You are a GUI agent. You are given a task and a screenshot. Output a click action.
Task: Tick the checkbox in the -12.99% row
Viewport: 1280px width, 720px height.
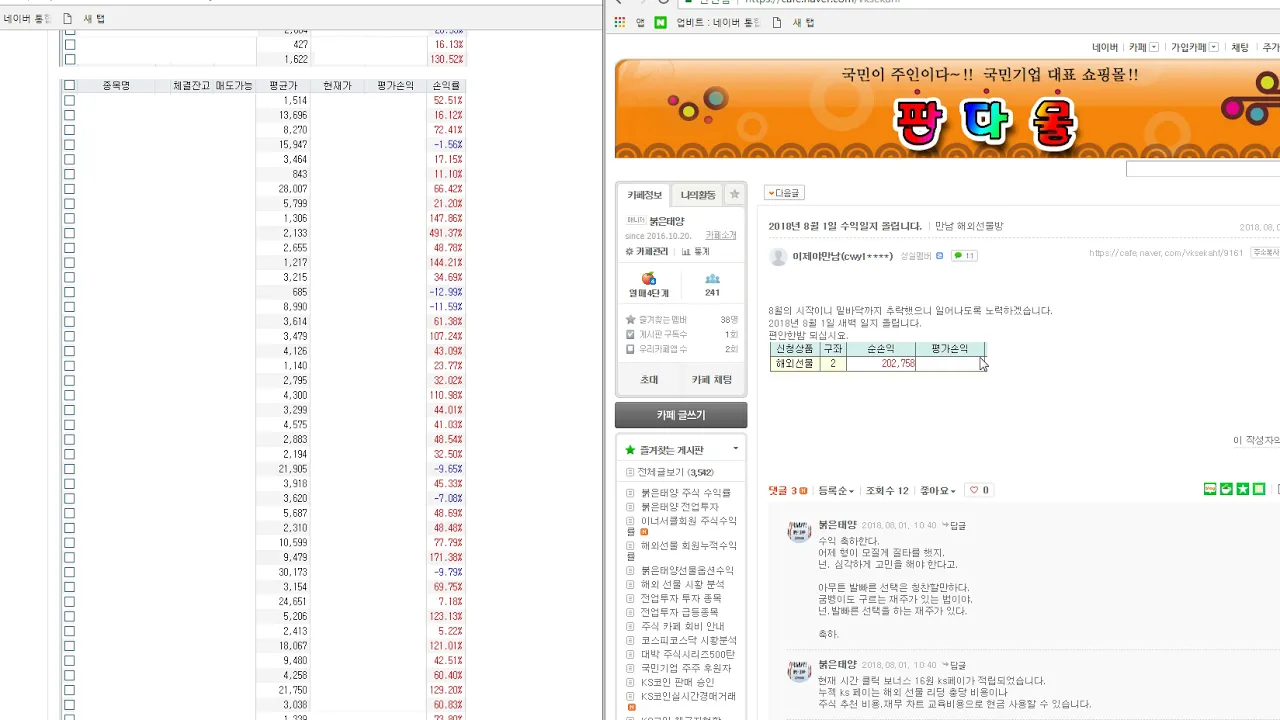[x=69, y=292]
